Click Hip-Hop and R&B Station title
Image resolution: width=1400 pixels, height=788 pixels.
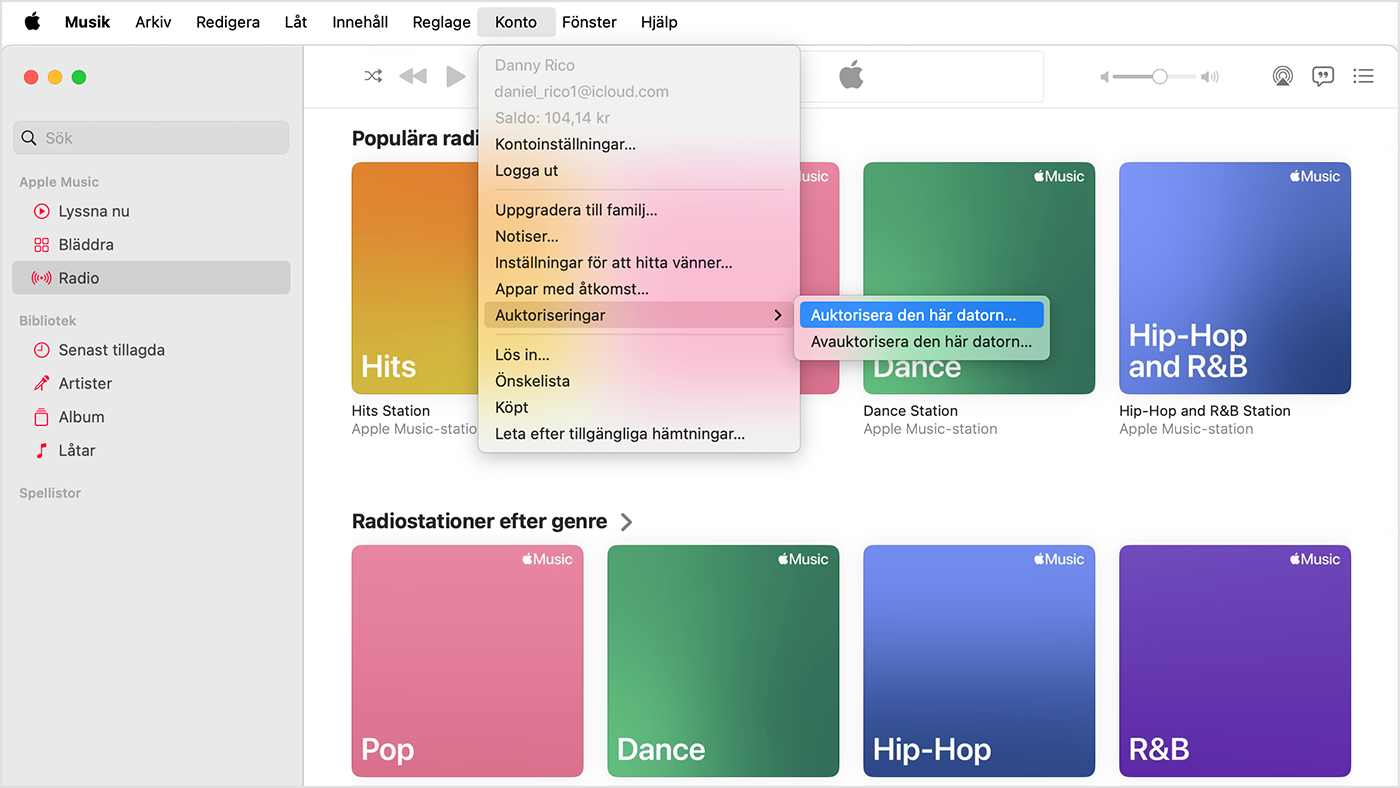point(1205,411)
